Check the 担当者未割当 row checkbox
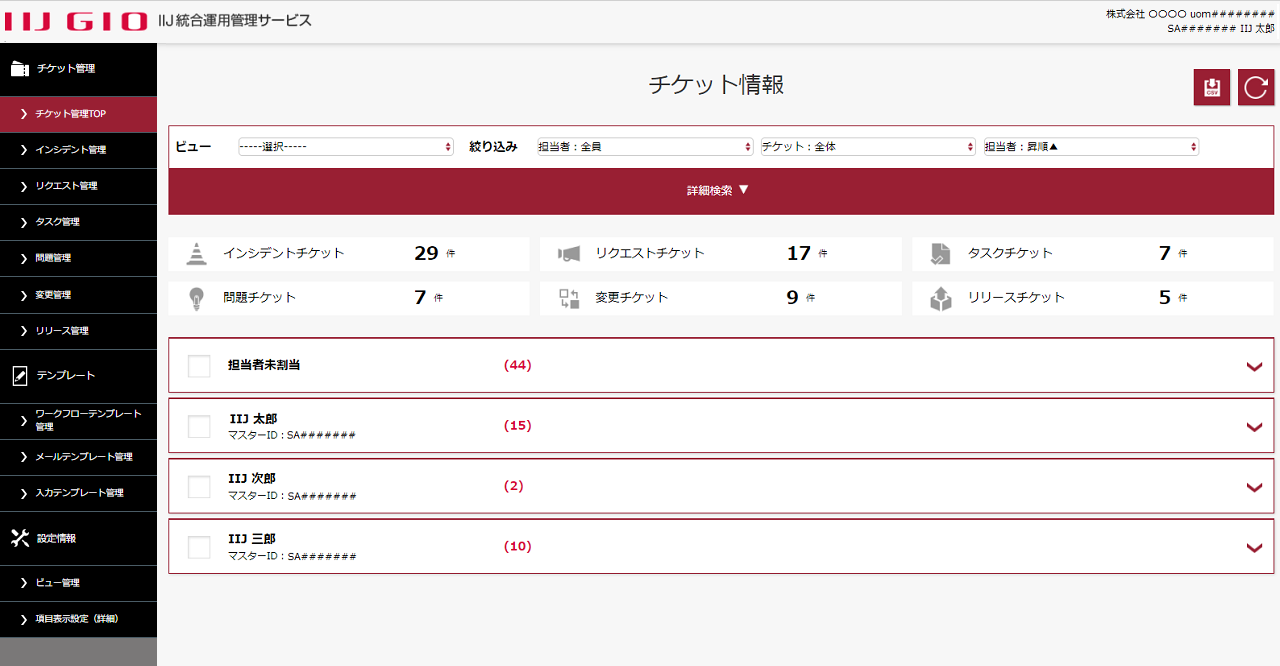Viewport: 1280px width, 666px height. (x=199, y=366)
